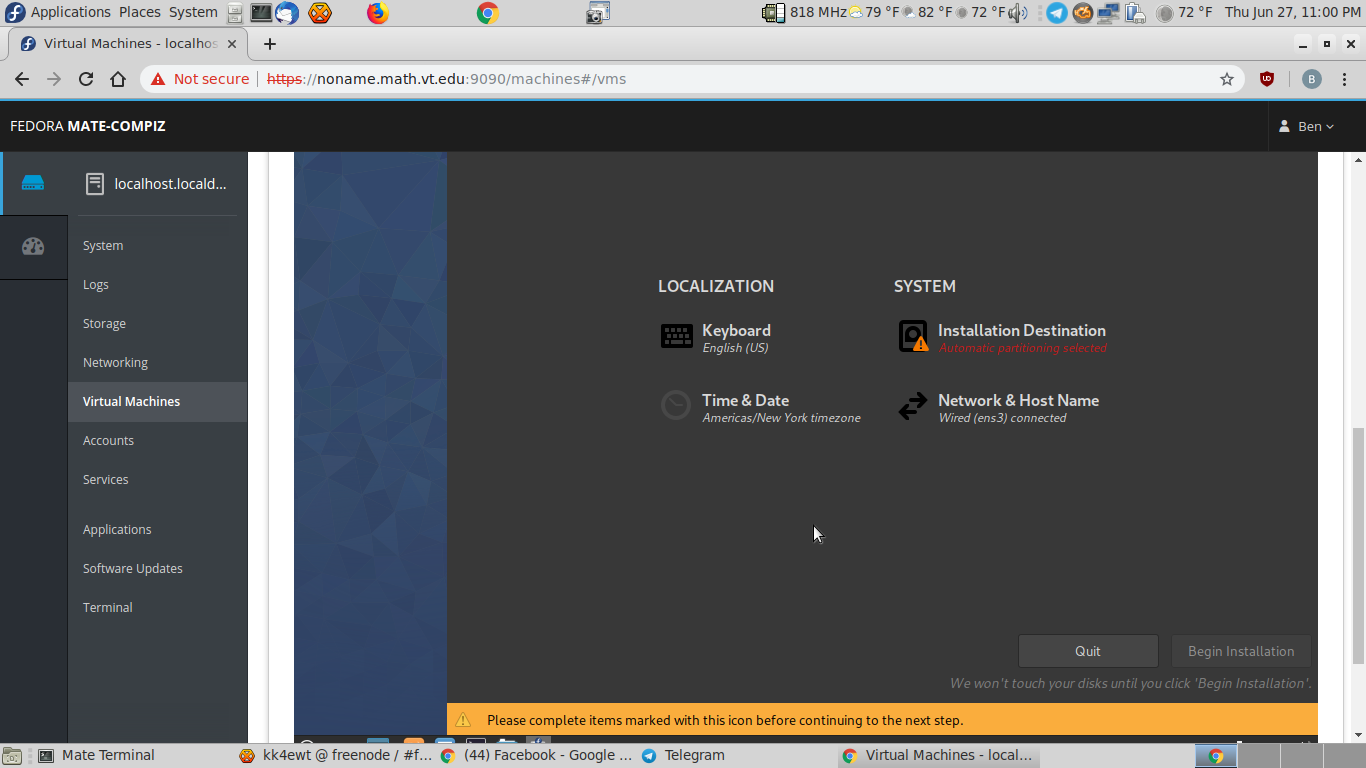The image size is (1366, 768).
Task: Click the Installation Destination disk icon
Action: [x=913, y=336]
